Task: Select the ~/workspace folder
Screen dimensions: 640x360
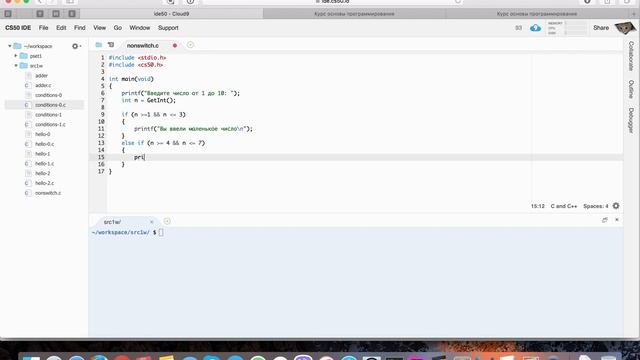Action: (38, 46)
